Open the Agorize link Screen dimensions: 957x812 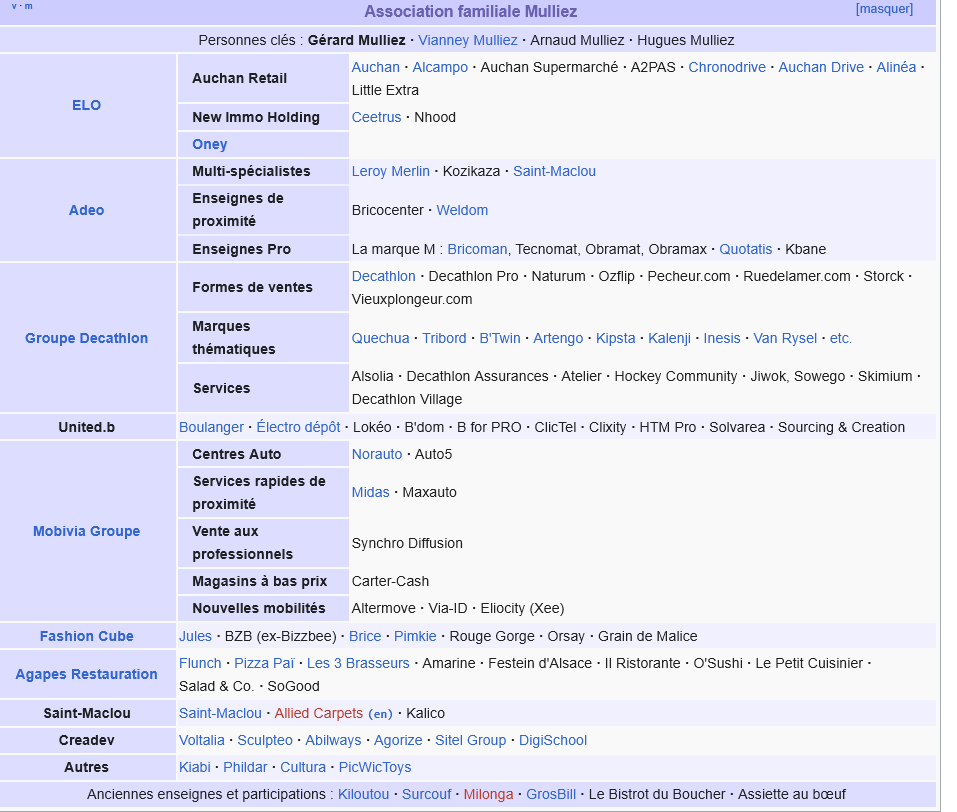(x=398, y=740)
